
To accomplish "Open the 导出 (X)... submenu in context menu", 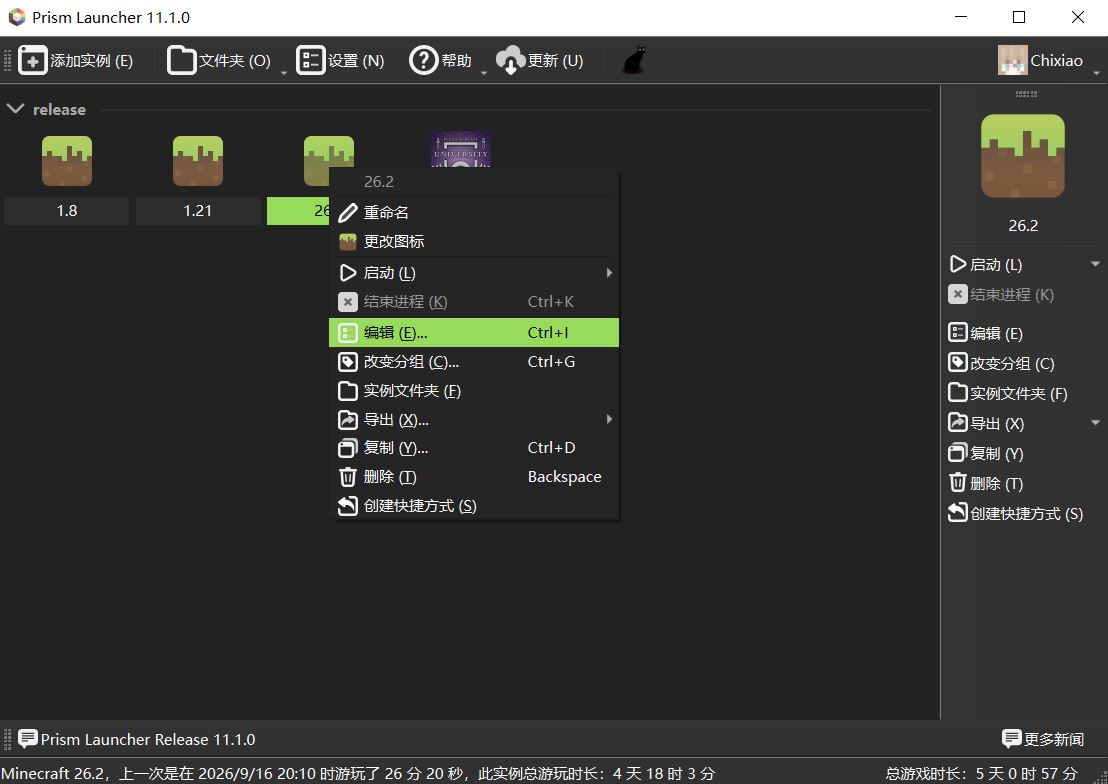I will click(x=474, y=420).
